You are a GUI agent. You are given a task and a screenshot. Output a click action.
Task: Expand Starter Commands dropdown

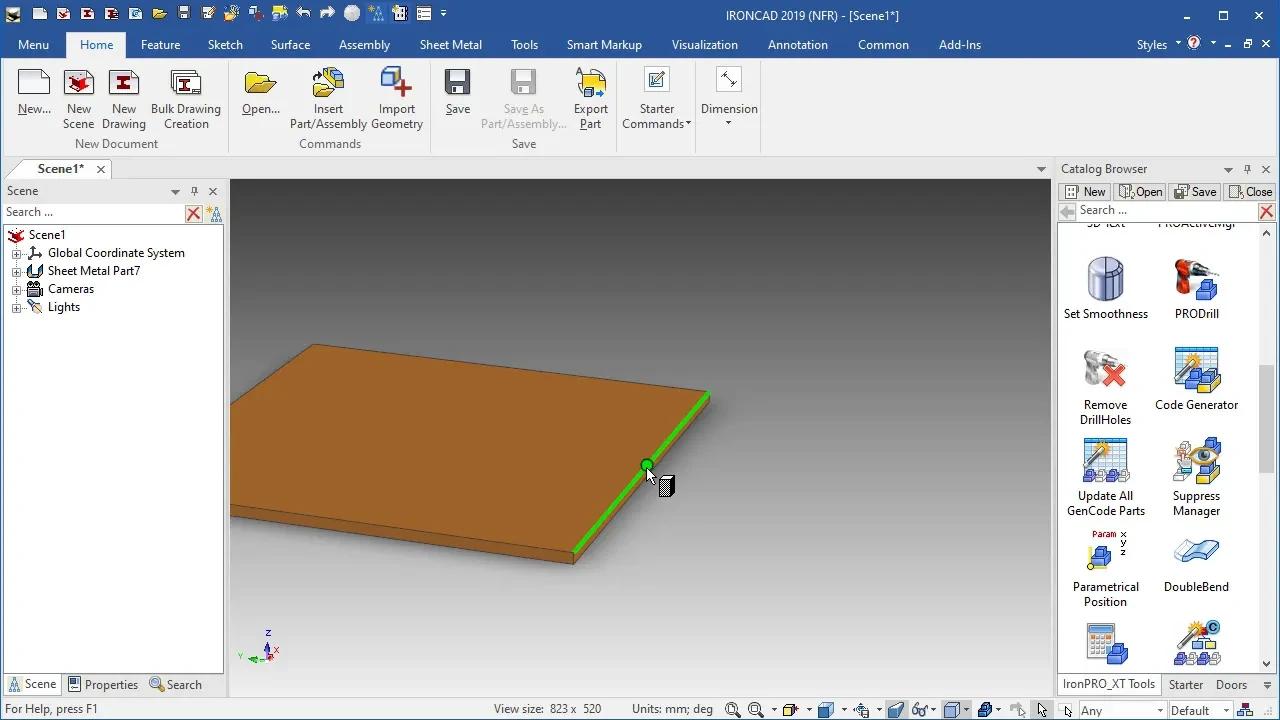656,100
